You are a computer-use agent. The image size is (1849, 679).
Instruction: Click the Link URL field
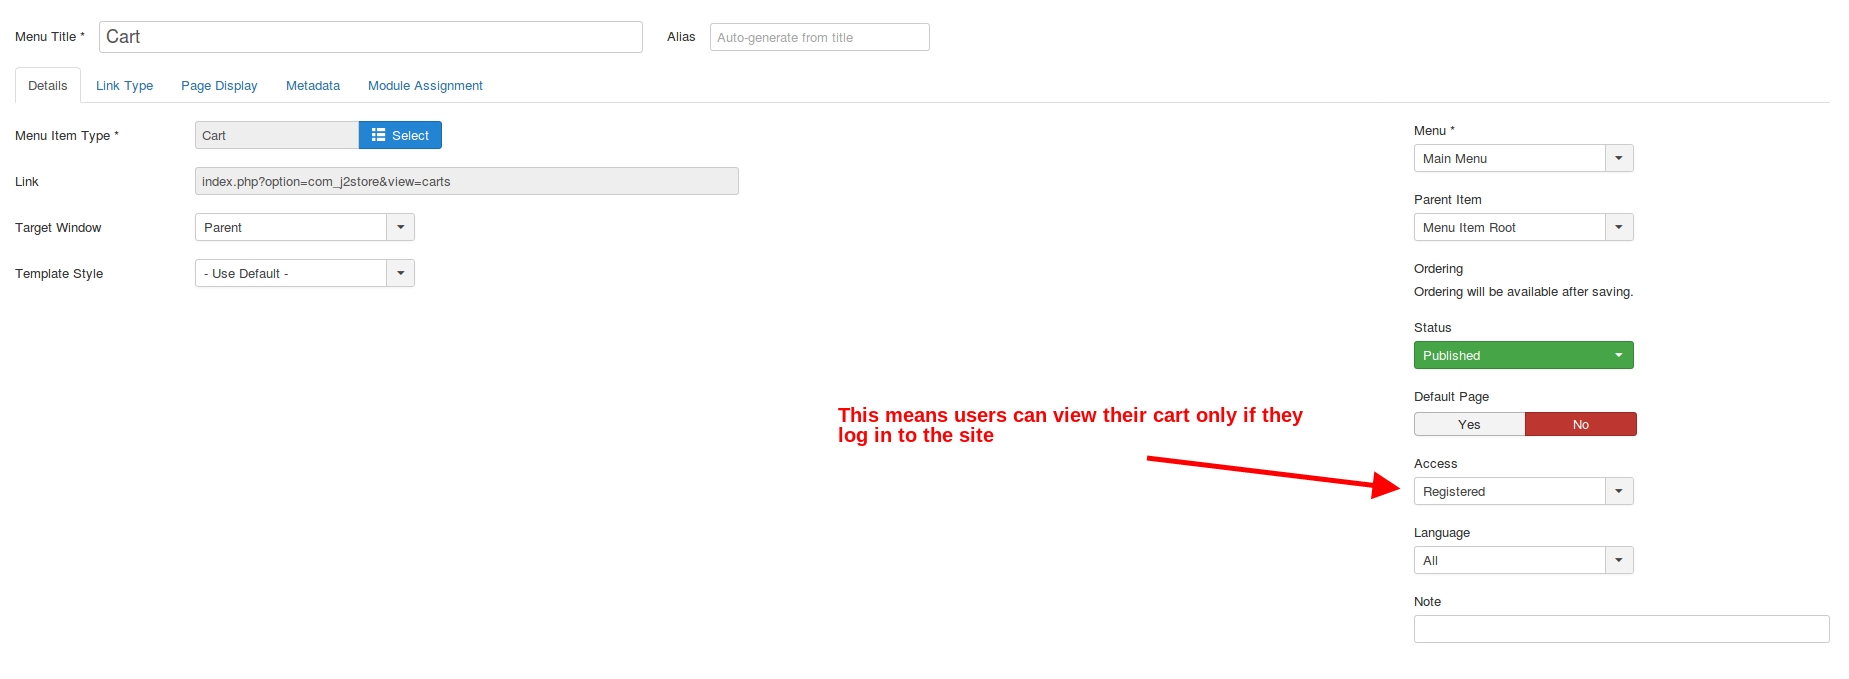466,181
